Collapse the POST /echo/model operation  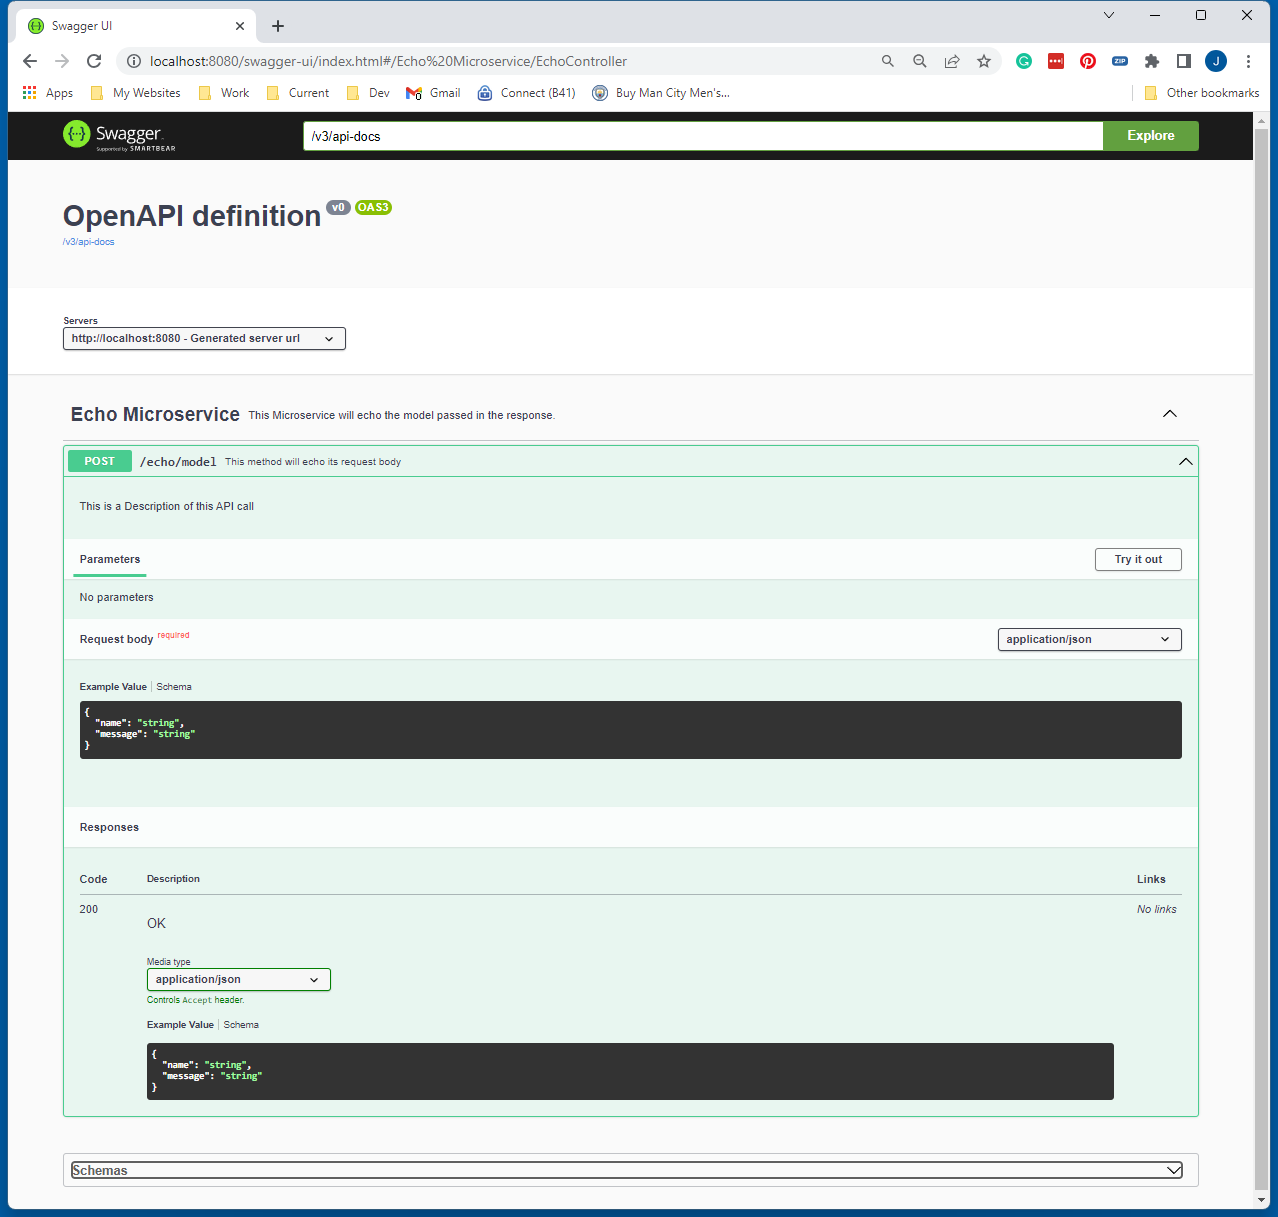pyautogui.click(x=1185, y=461)
